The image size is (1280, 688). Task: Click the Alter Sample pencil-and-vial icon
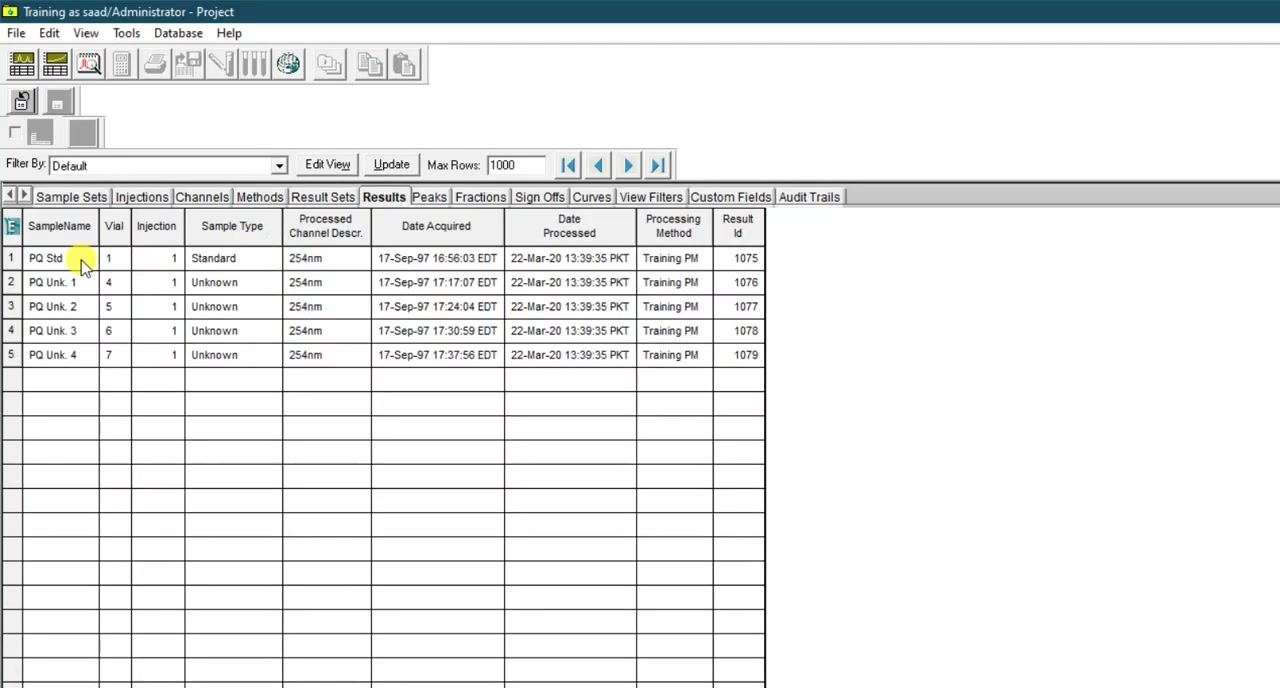pyautogui.click(x=221, y=65)
